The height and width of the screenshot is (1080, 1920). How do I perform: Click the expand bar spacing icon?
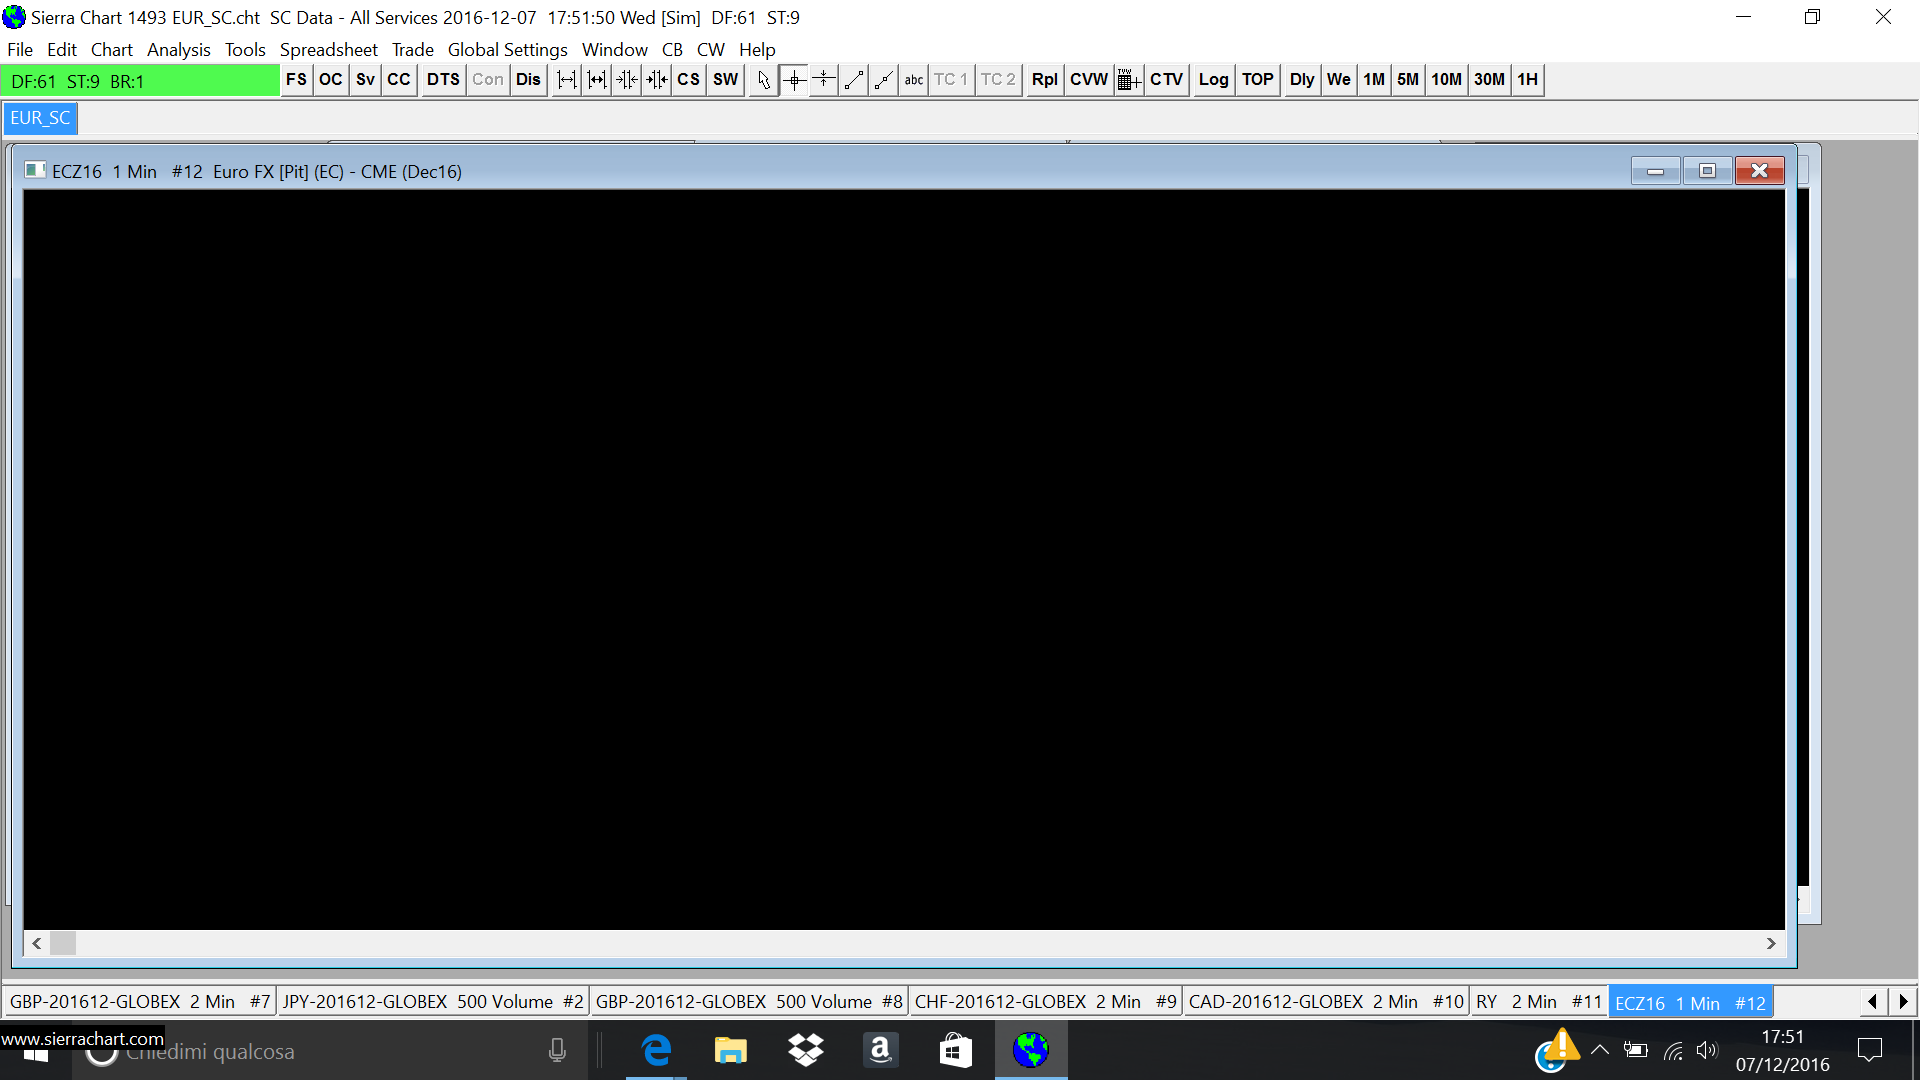pyautogui.click(x=567, y=80)
